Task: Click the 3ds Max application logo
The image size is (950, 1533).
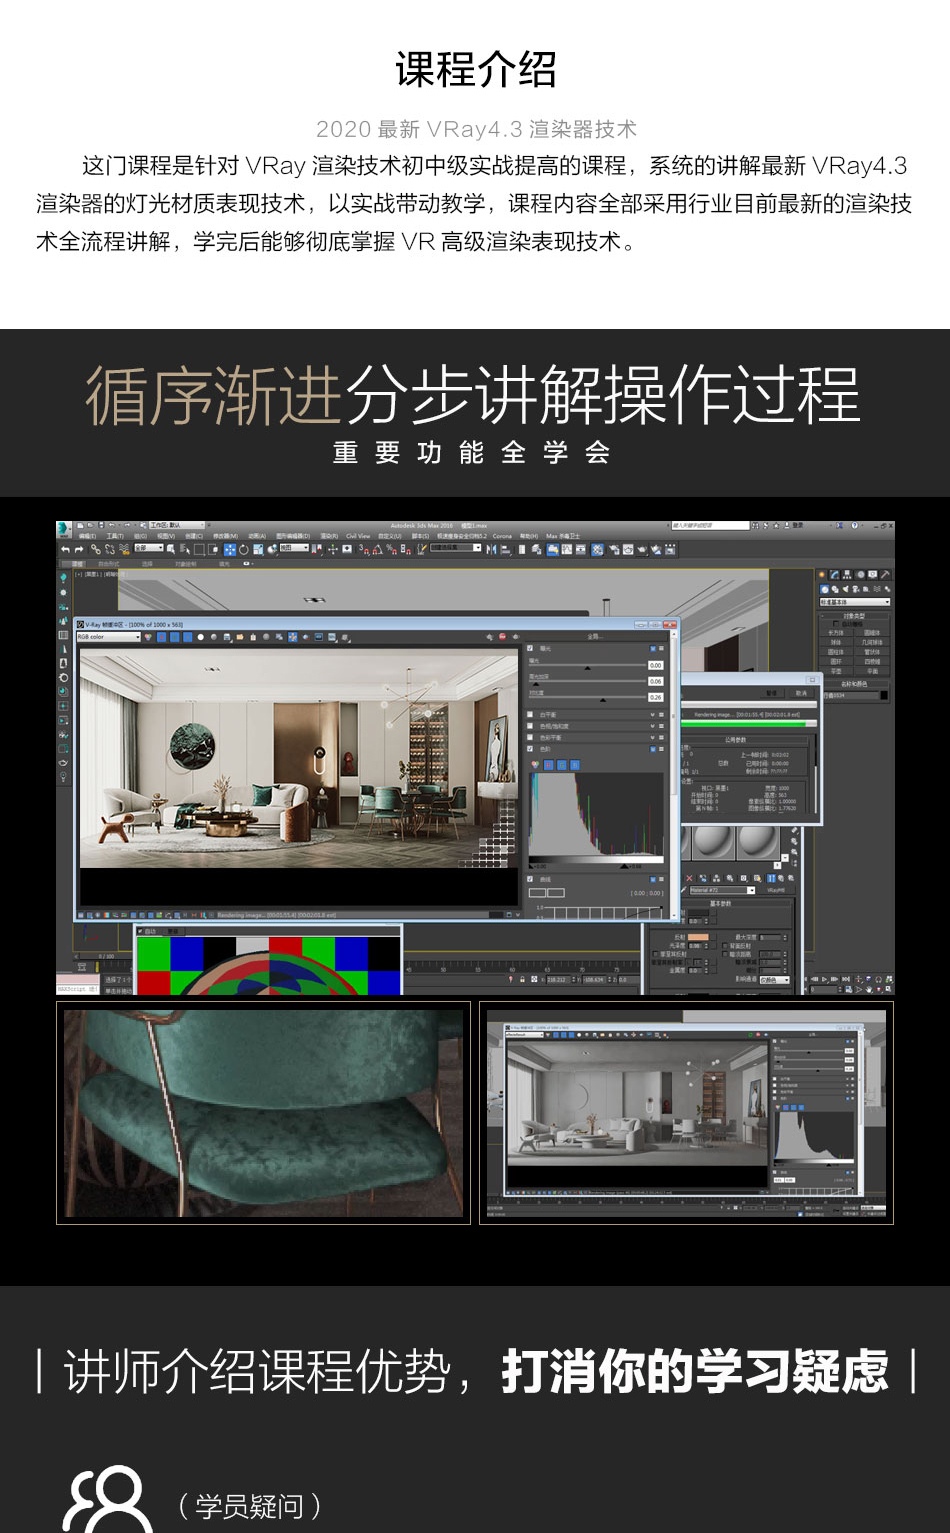Action: tap(65, 527)
